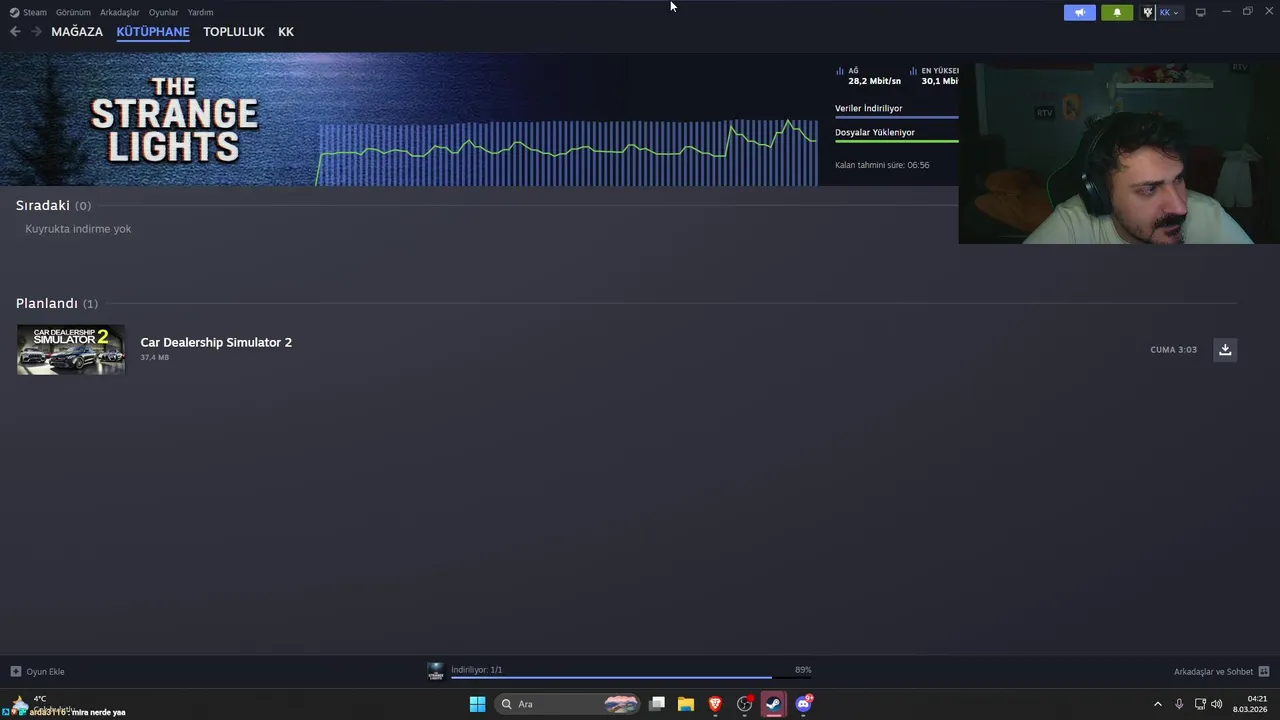Screen dimensions: 1280x720
Task: Click the network tray icon
Action: pos(1200,704)
